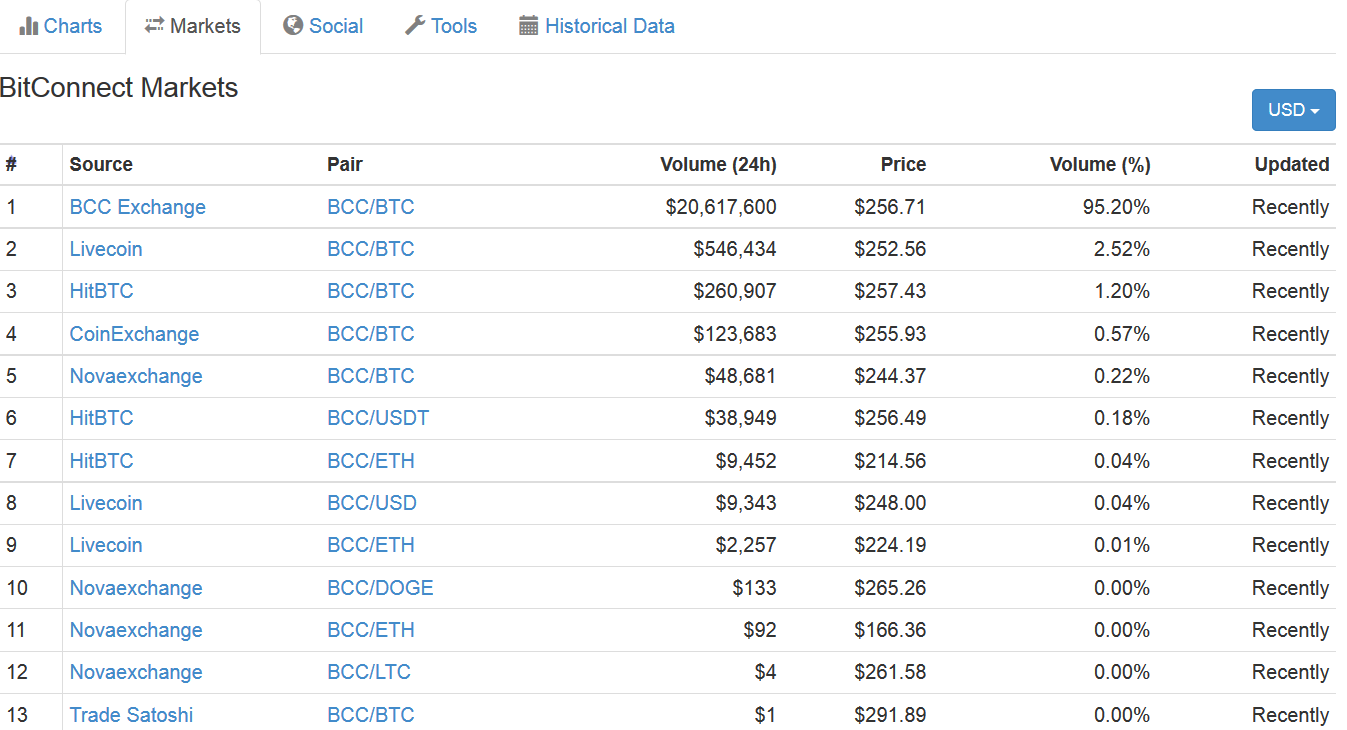Open the Social tab label
Screen dimensions: 1347x730
[336, 26]
